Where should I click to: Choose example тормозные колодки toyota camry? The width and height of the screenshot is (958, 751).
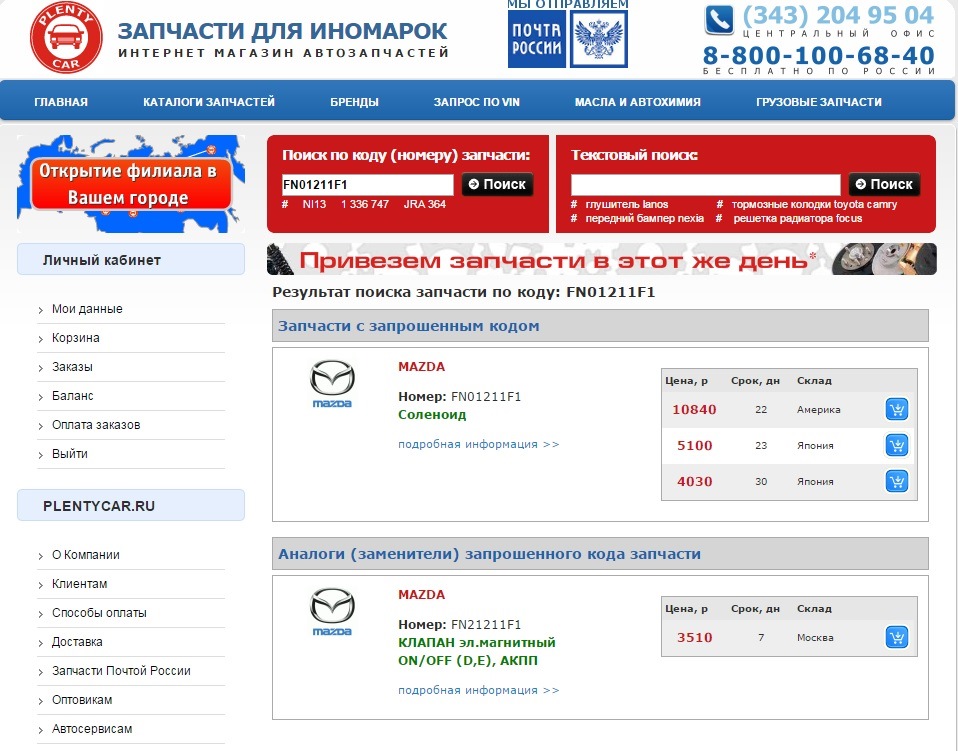[x=814, y=204]
